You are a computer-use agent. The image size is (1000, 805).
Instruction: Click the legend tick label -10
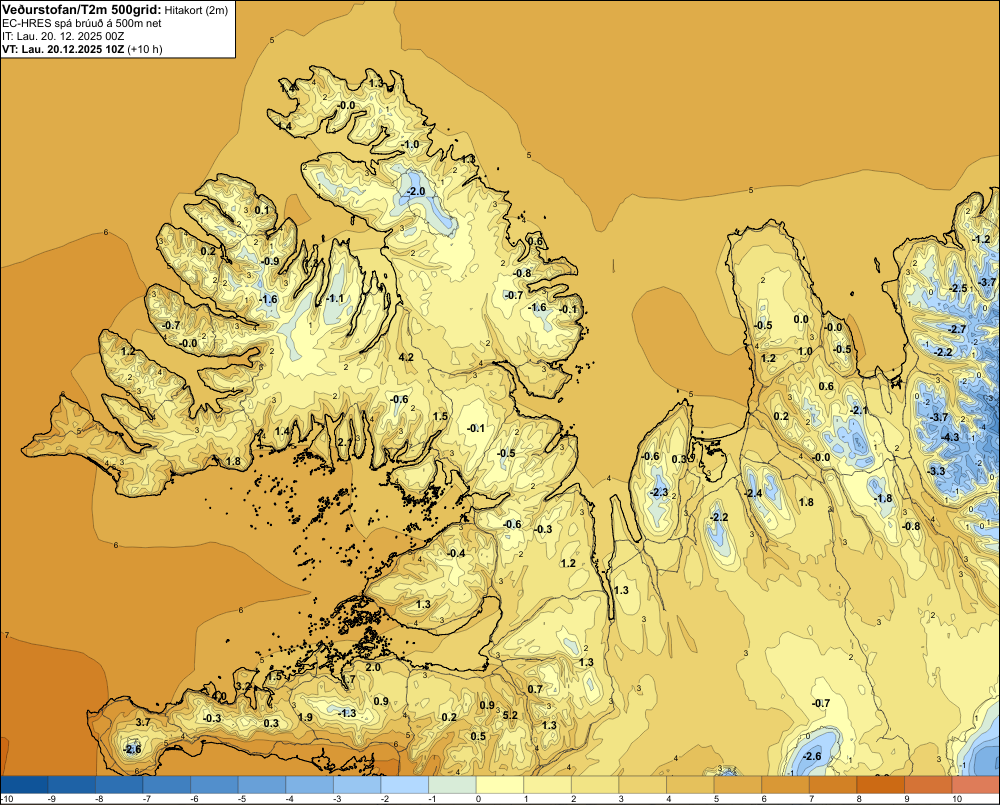coord(7,799)
